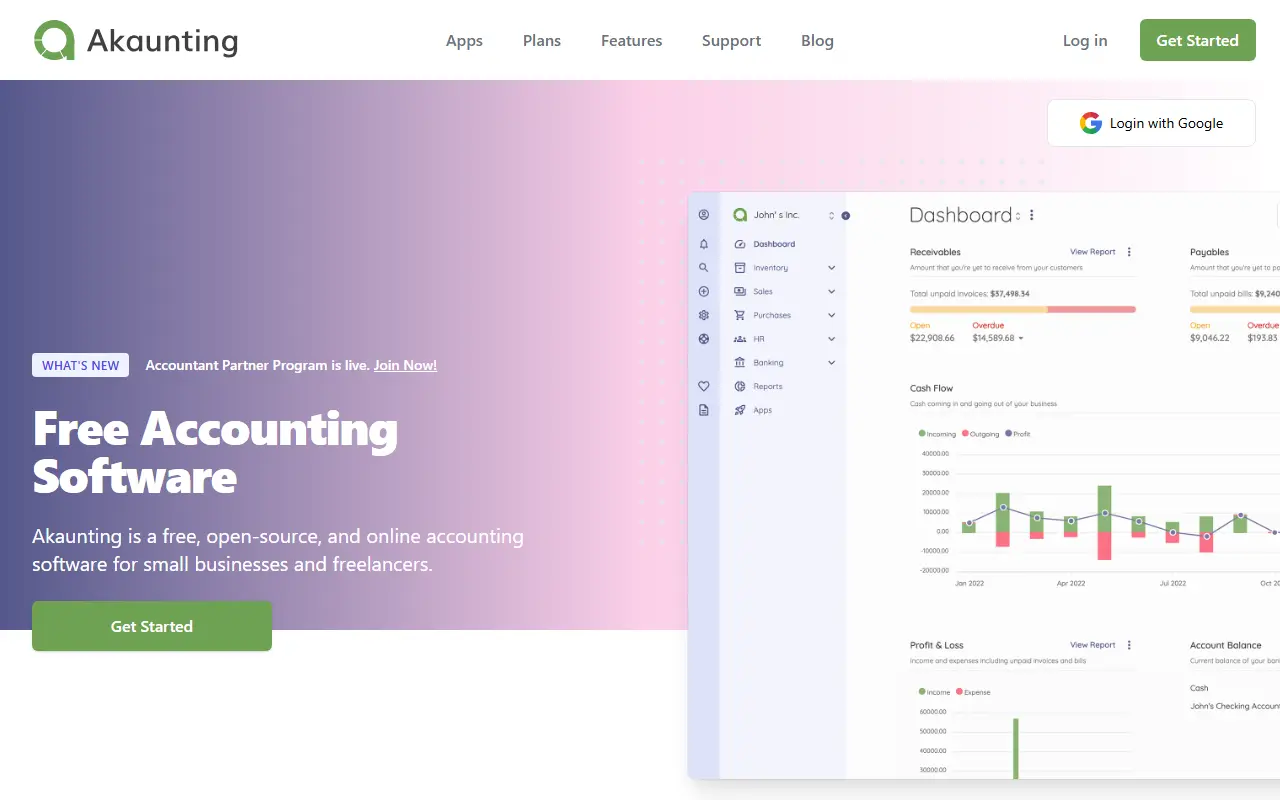The width and height of the screenshot is (1280, 800).
Task: Click the Get Started button below the headline
Action: pyautogui.click(x=152, y=626)
